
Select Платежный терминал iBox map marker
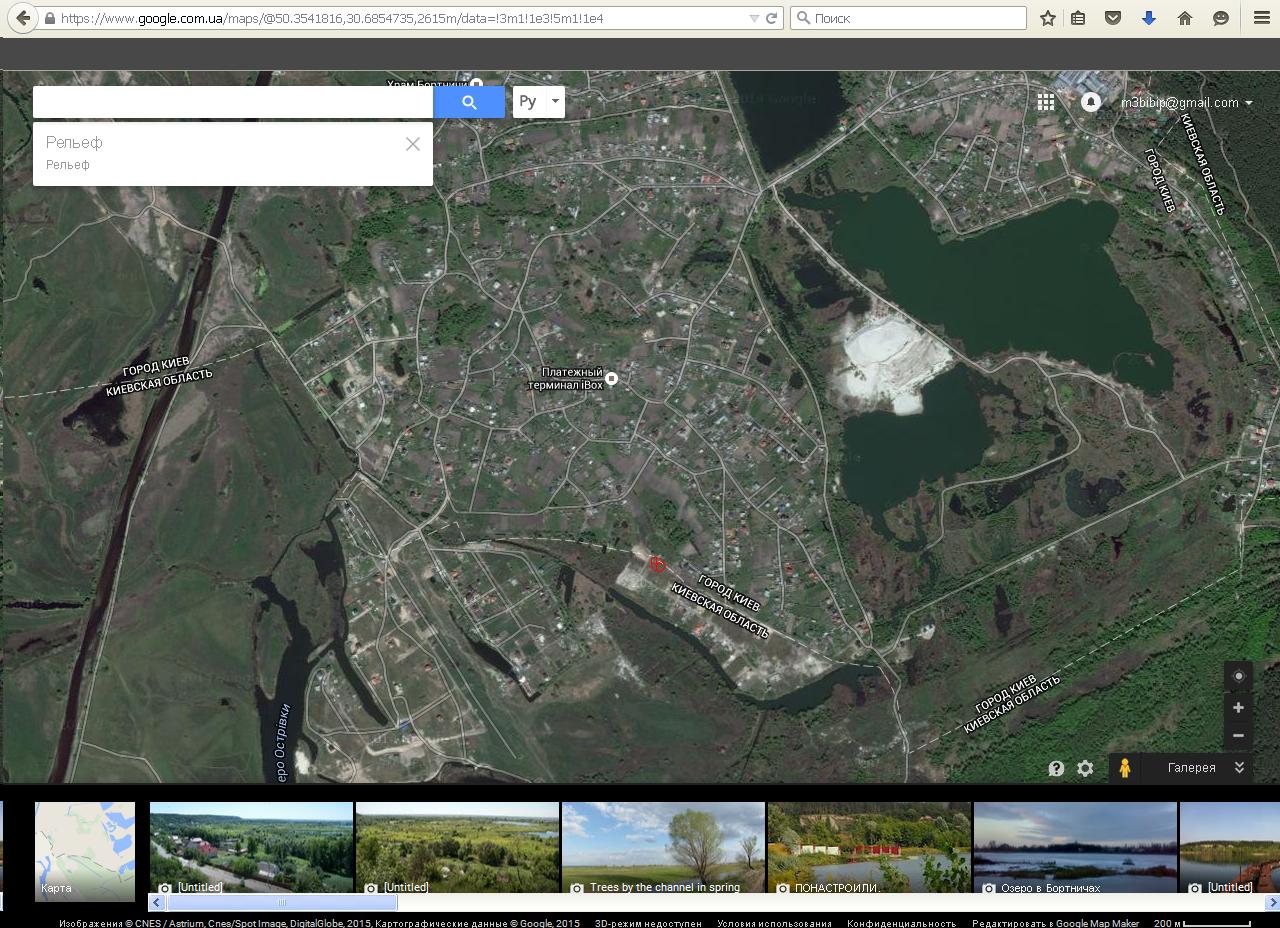[612, 379]
